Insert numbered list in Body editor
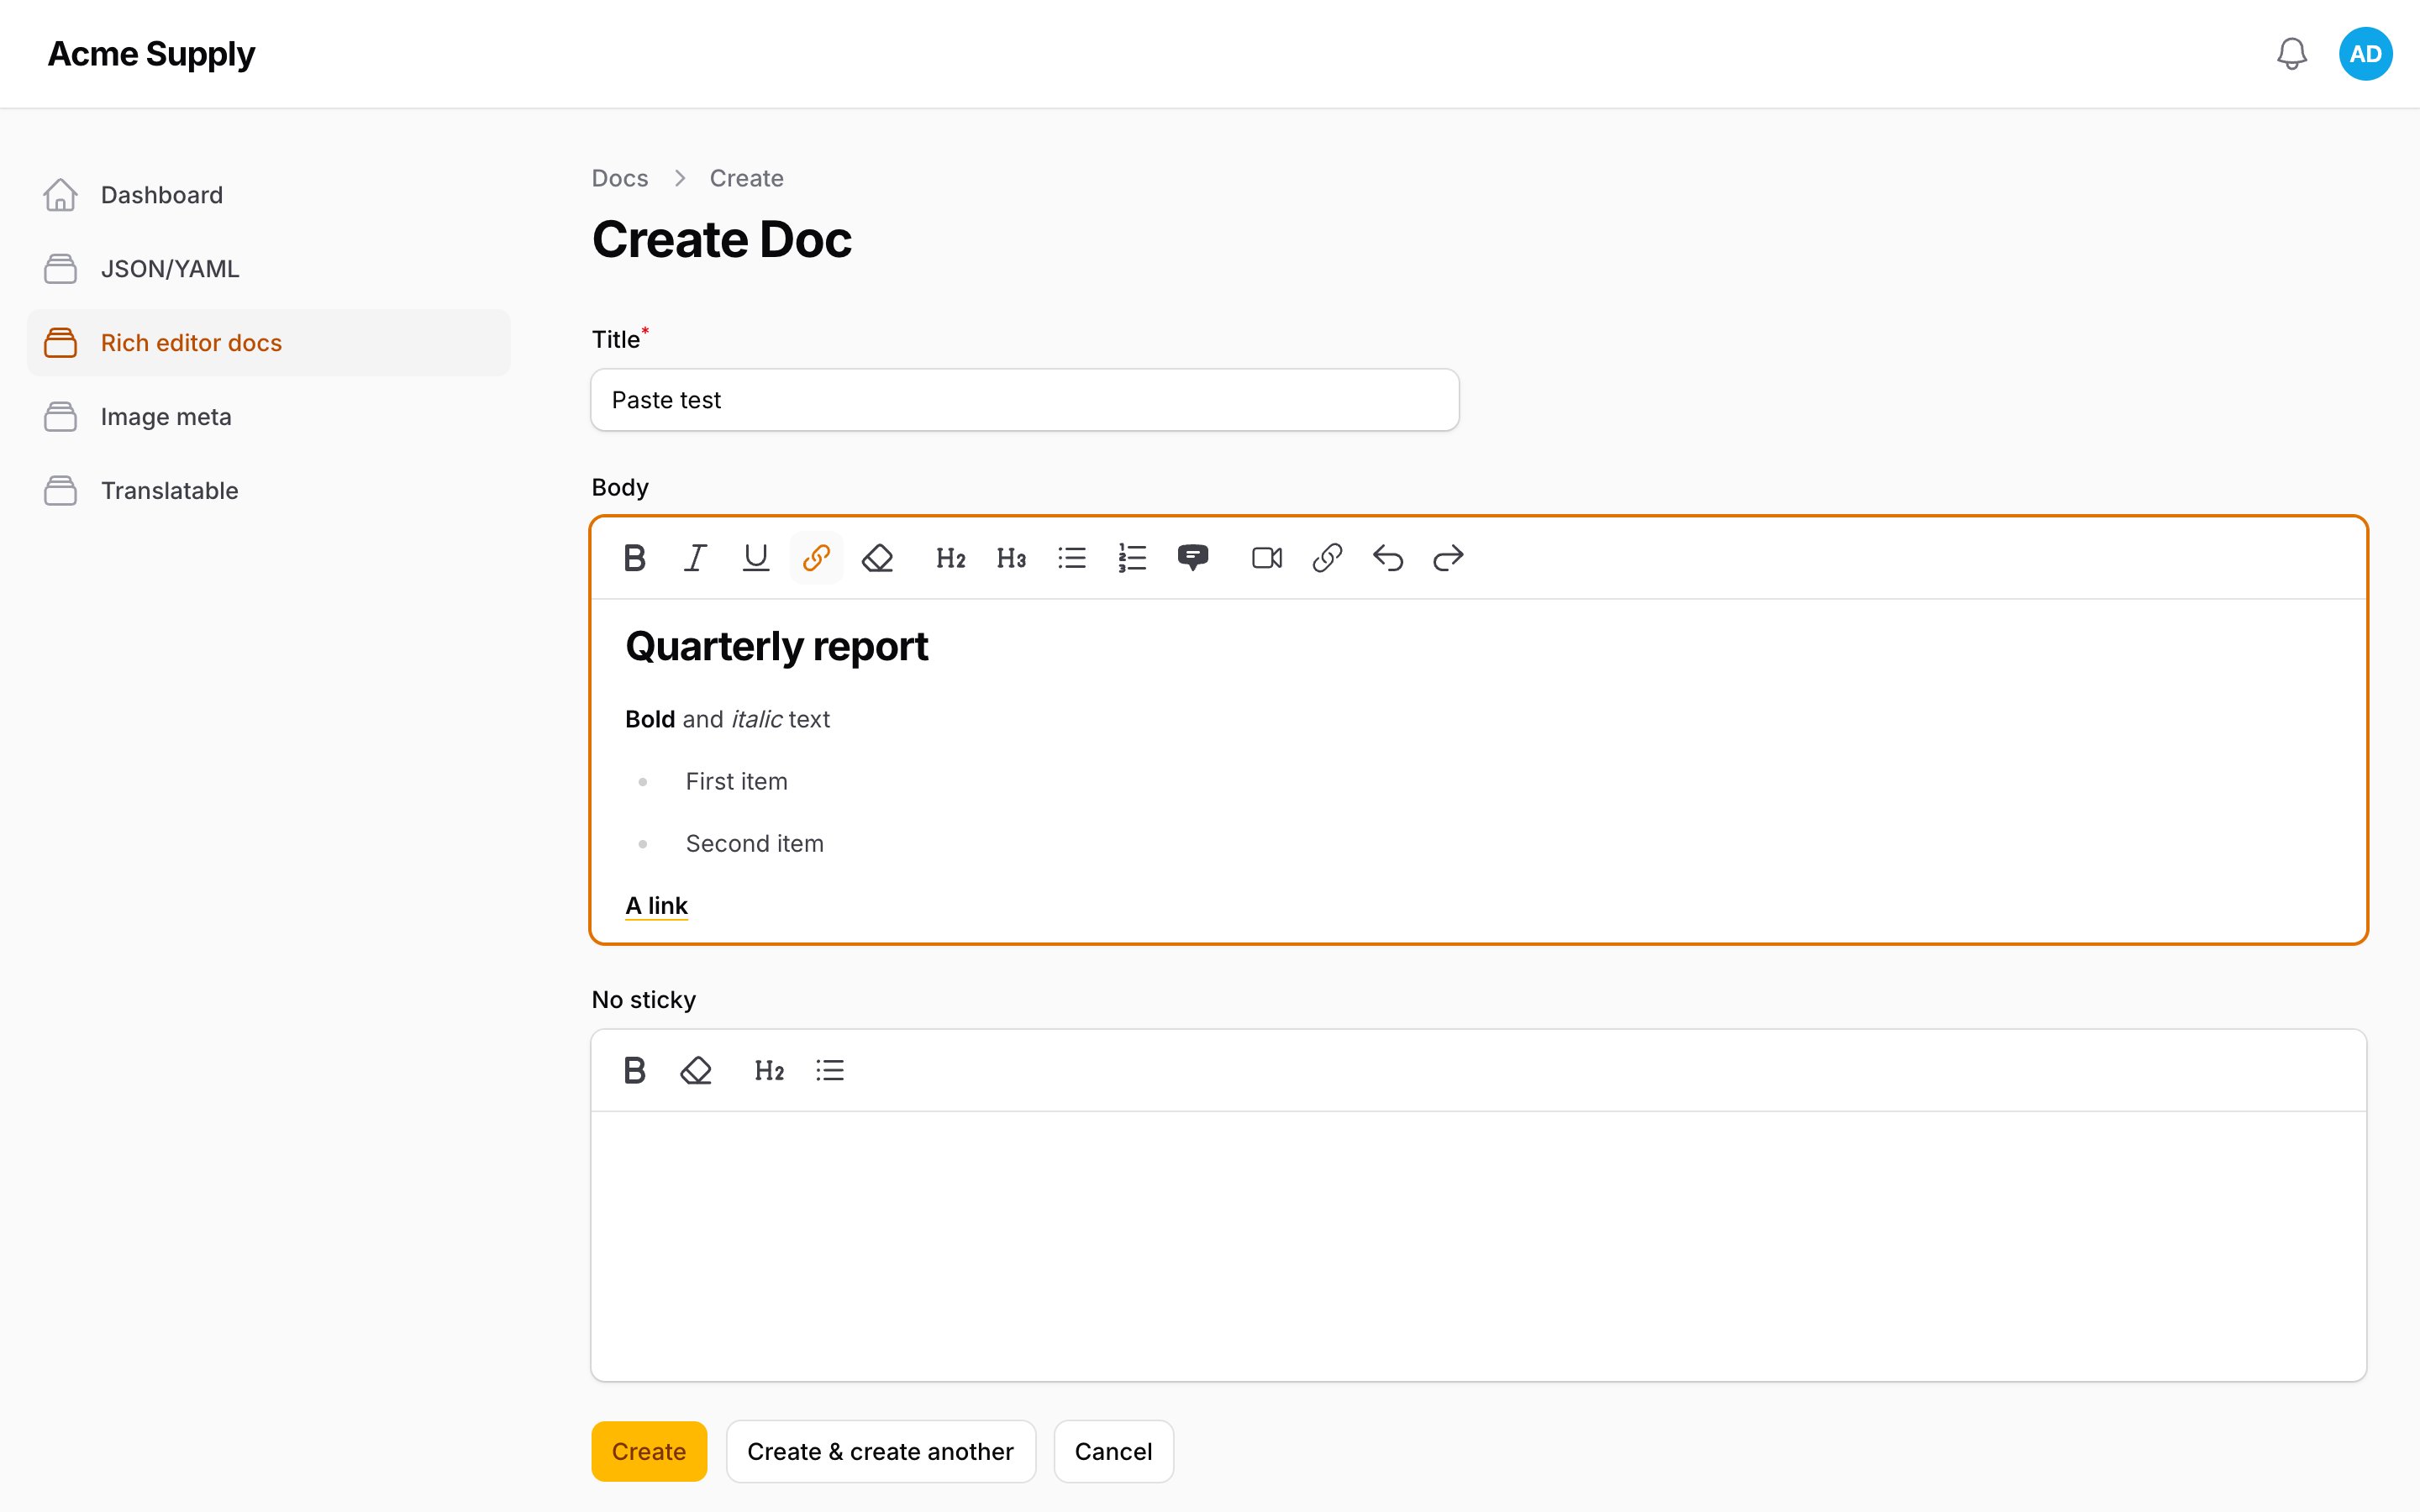This screenshot has width=2420, height=1512. coord(1132,558)
